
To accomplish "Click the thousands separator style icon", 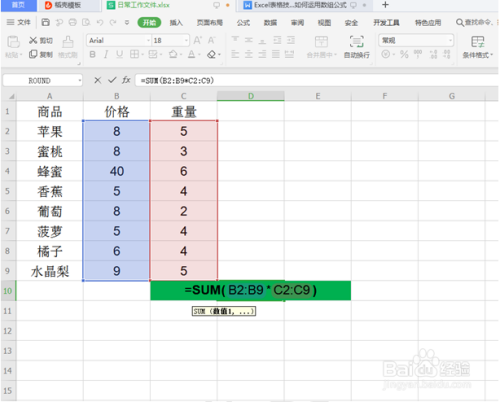I will pyautogui.click(x=418, y=54).
